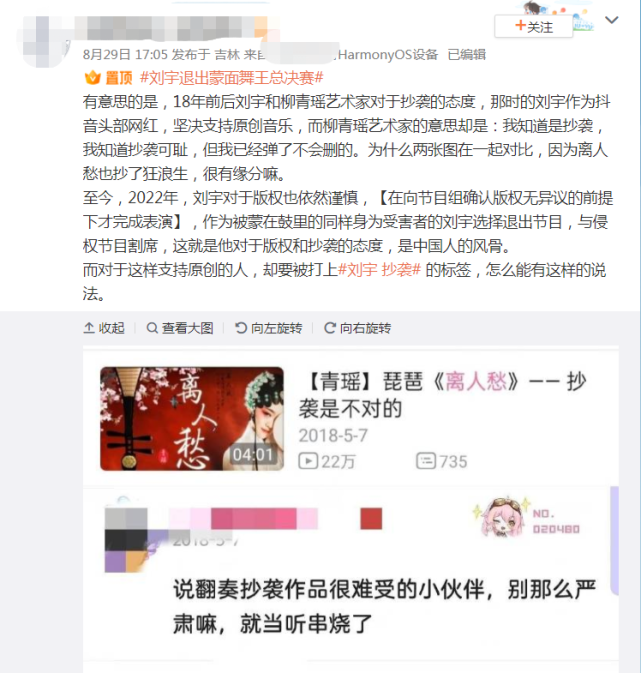Click the 置顶 crown pinned icon

pyautogui.click(x=92, y=78)
